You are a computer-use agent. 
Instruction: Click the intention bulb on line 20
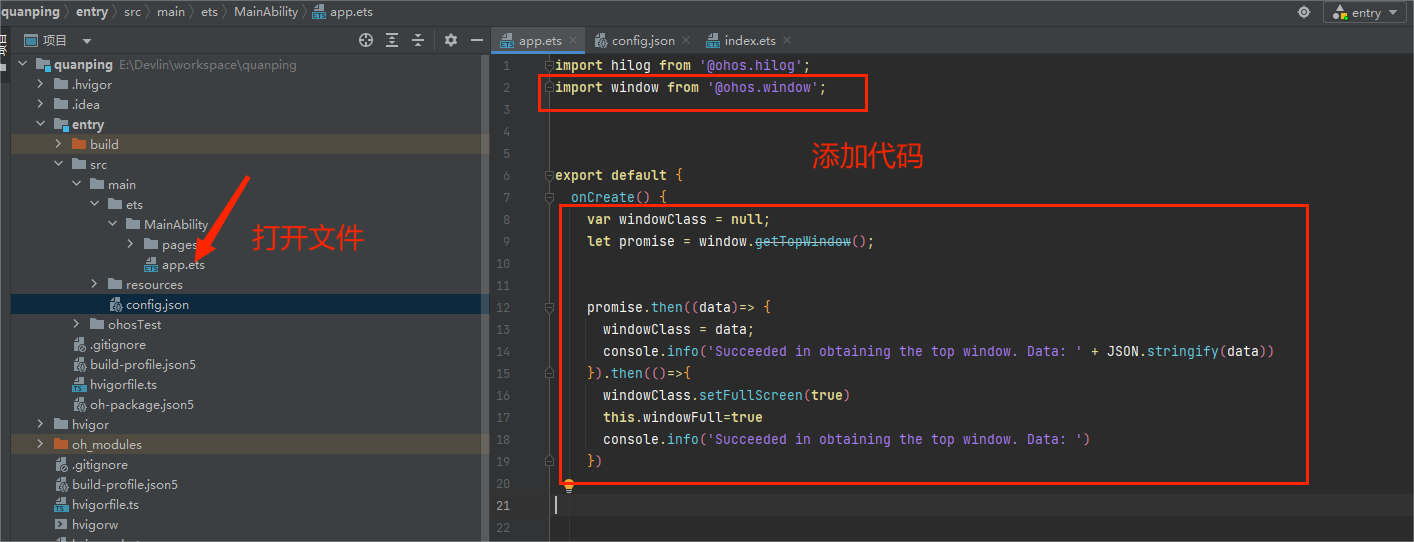coord(569,485)
